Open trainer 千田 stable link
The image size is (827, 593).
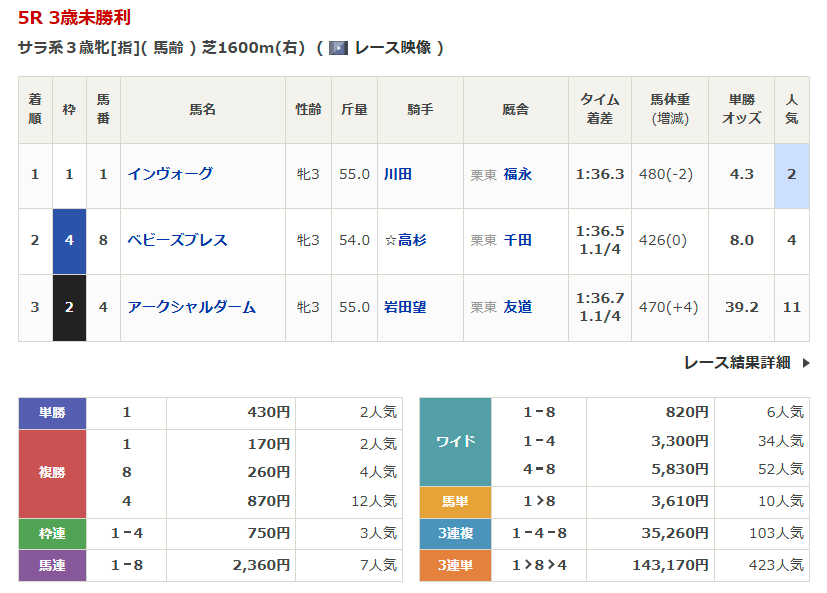(518, 240)
